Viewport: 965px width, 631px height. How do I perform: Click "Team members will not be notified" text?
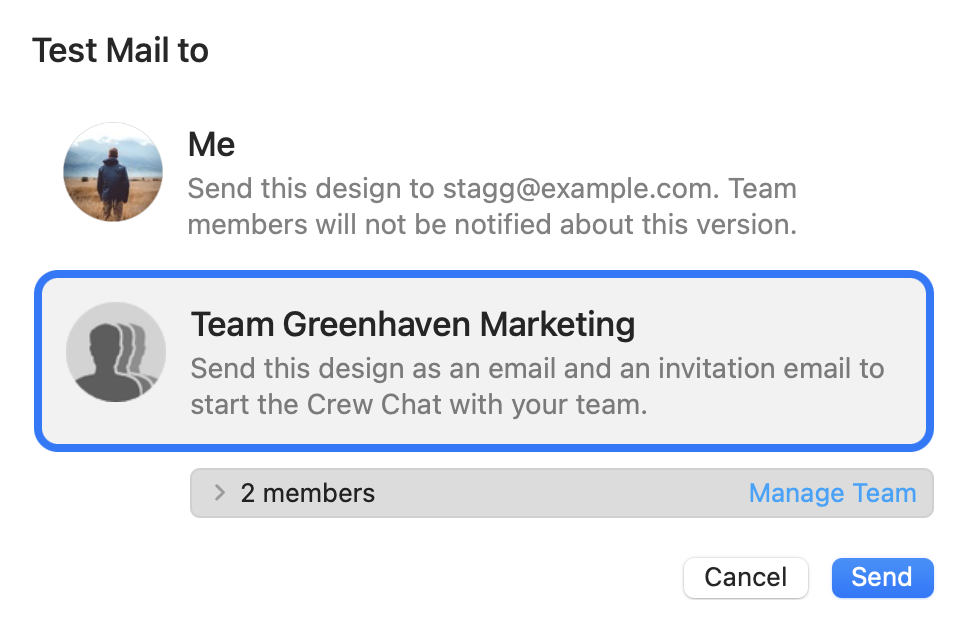[492, 225]
